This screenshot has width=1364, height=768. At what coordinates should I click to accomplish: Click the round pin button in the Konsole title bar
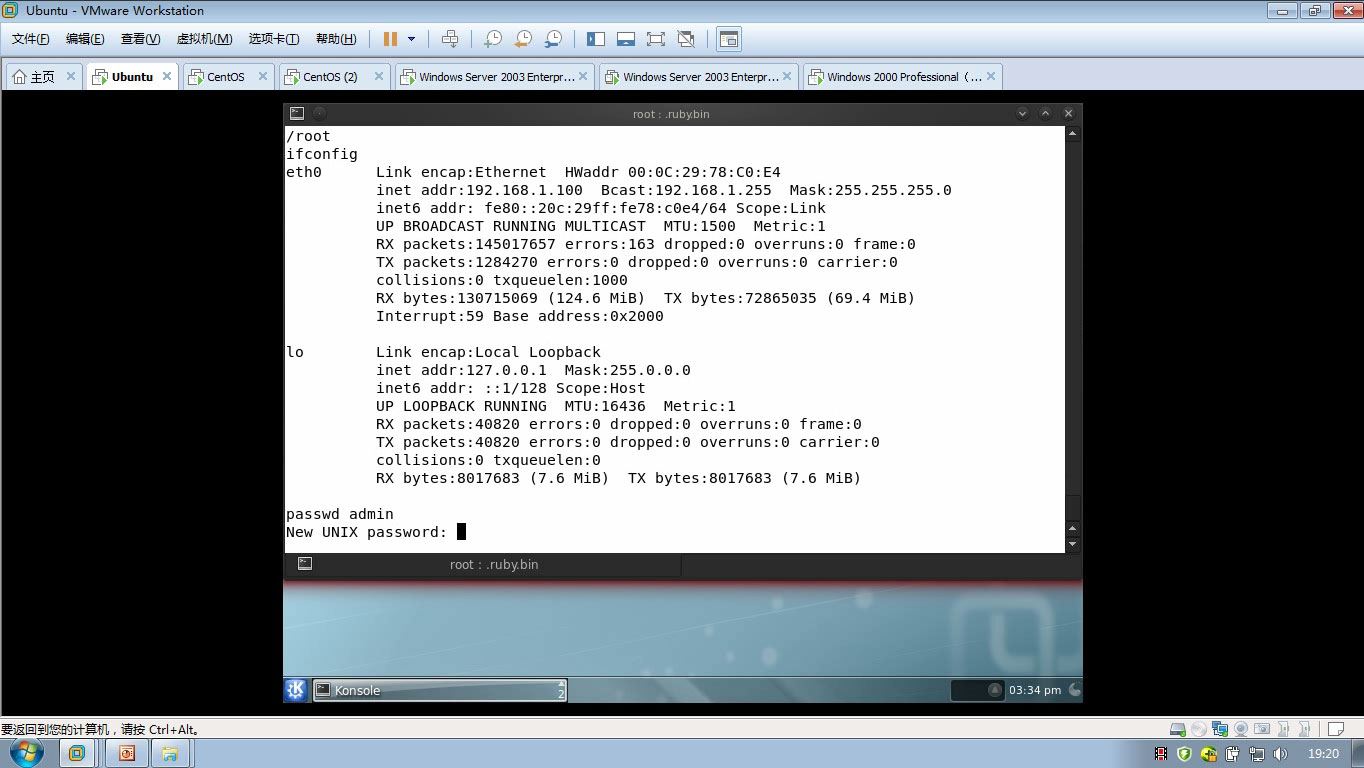point(320,114)
